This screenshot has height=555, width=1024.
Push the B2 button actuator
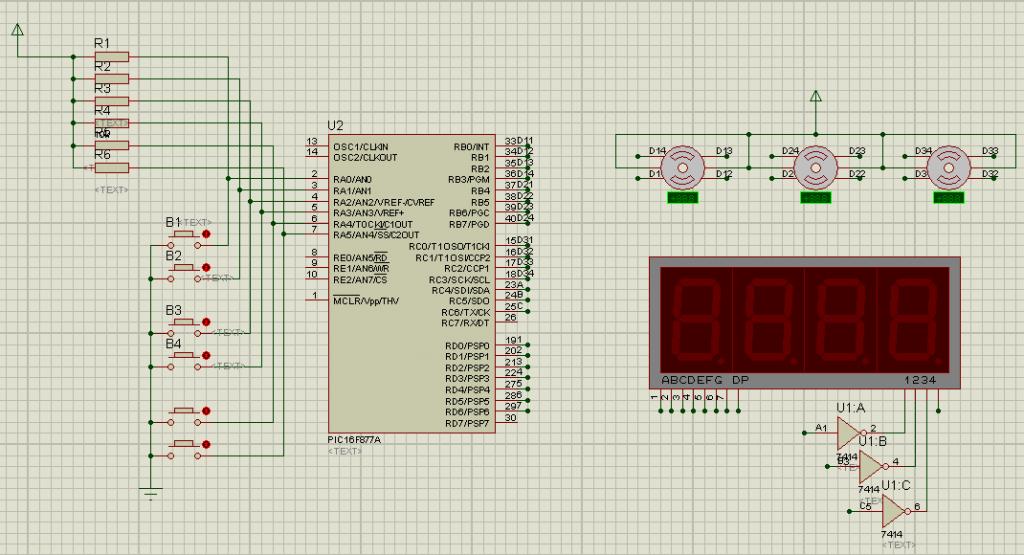point(184,268)
